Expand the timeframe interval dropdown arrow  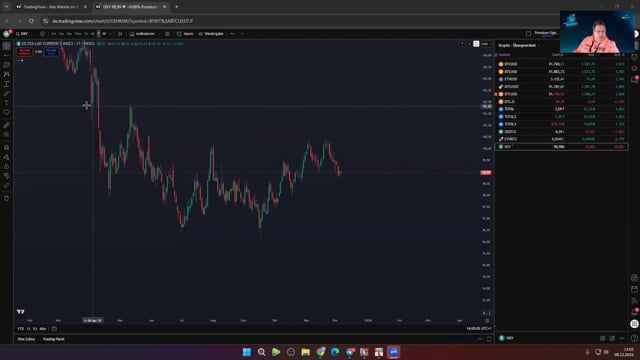coord(110,34)
